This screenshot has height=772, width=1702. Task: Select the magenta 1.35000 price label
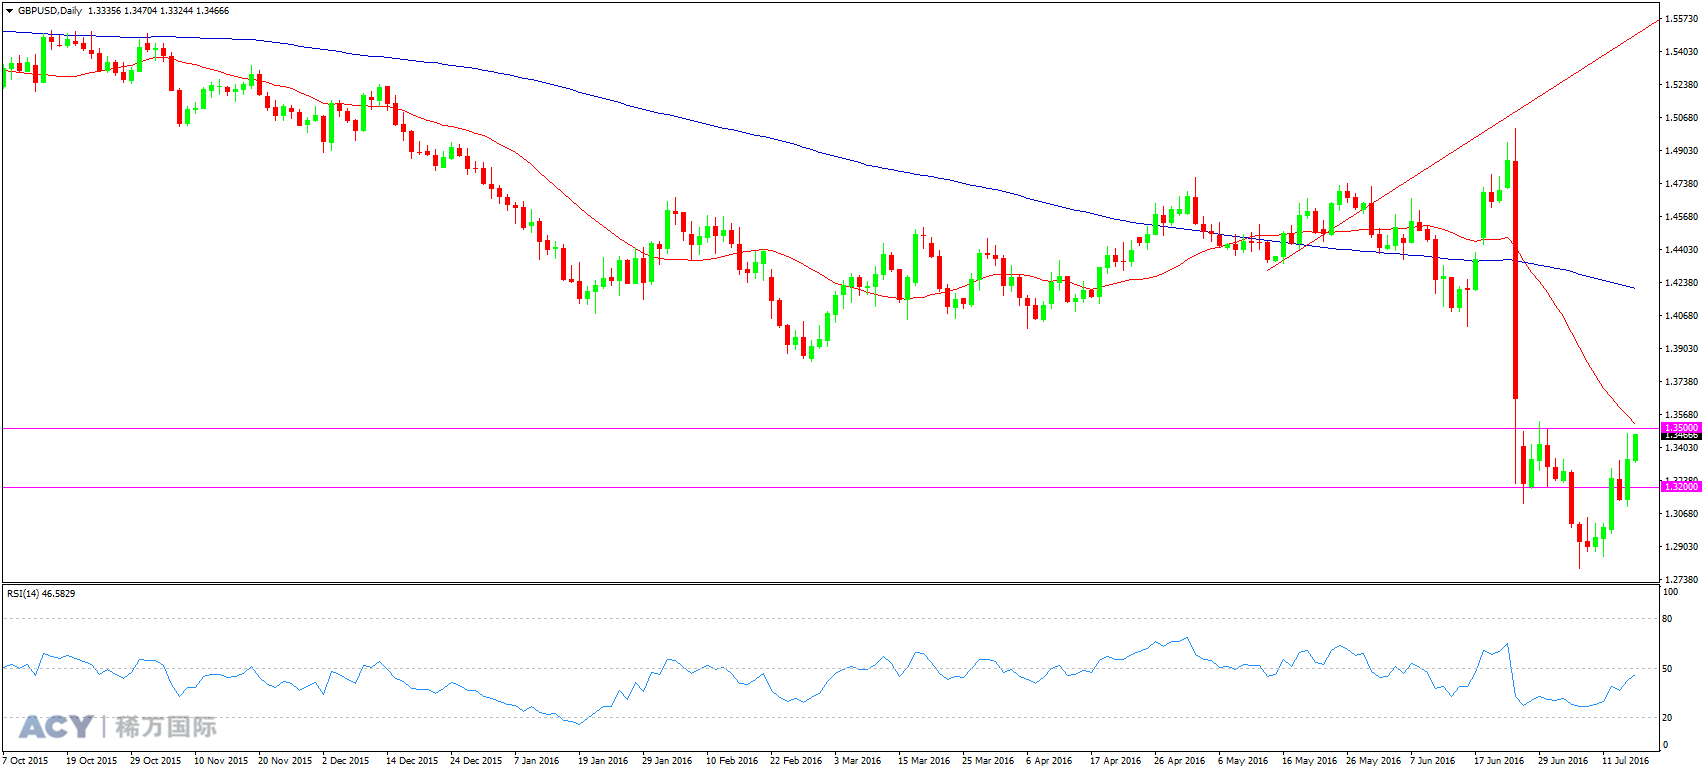point(1680,427)
